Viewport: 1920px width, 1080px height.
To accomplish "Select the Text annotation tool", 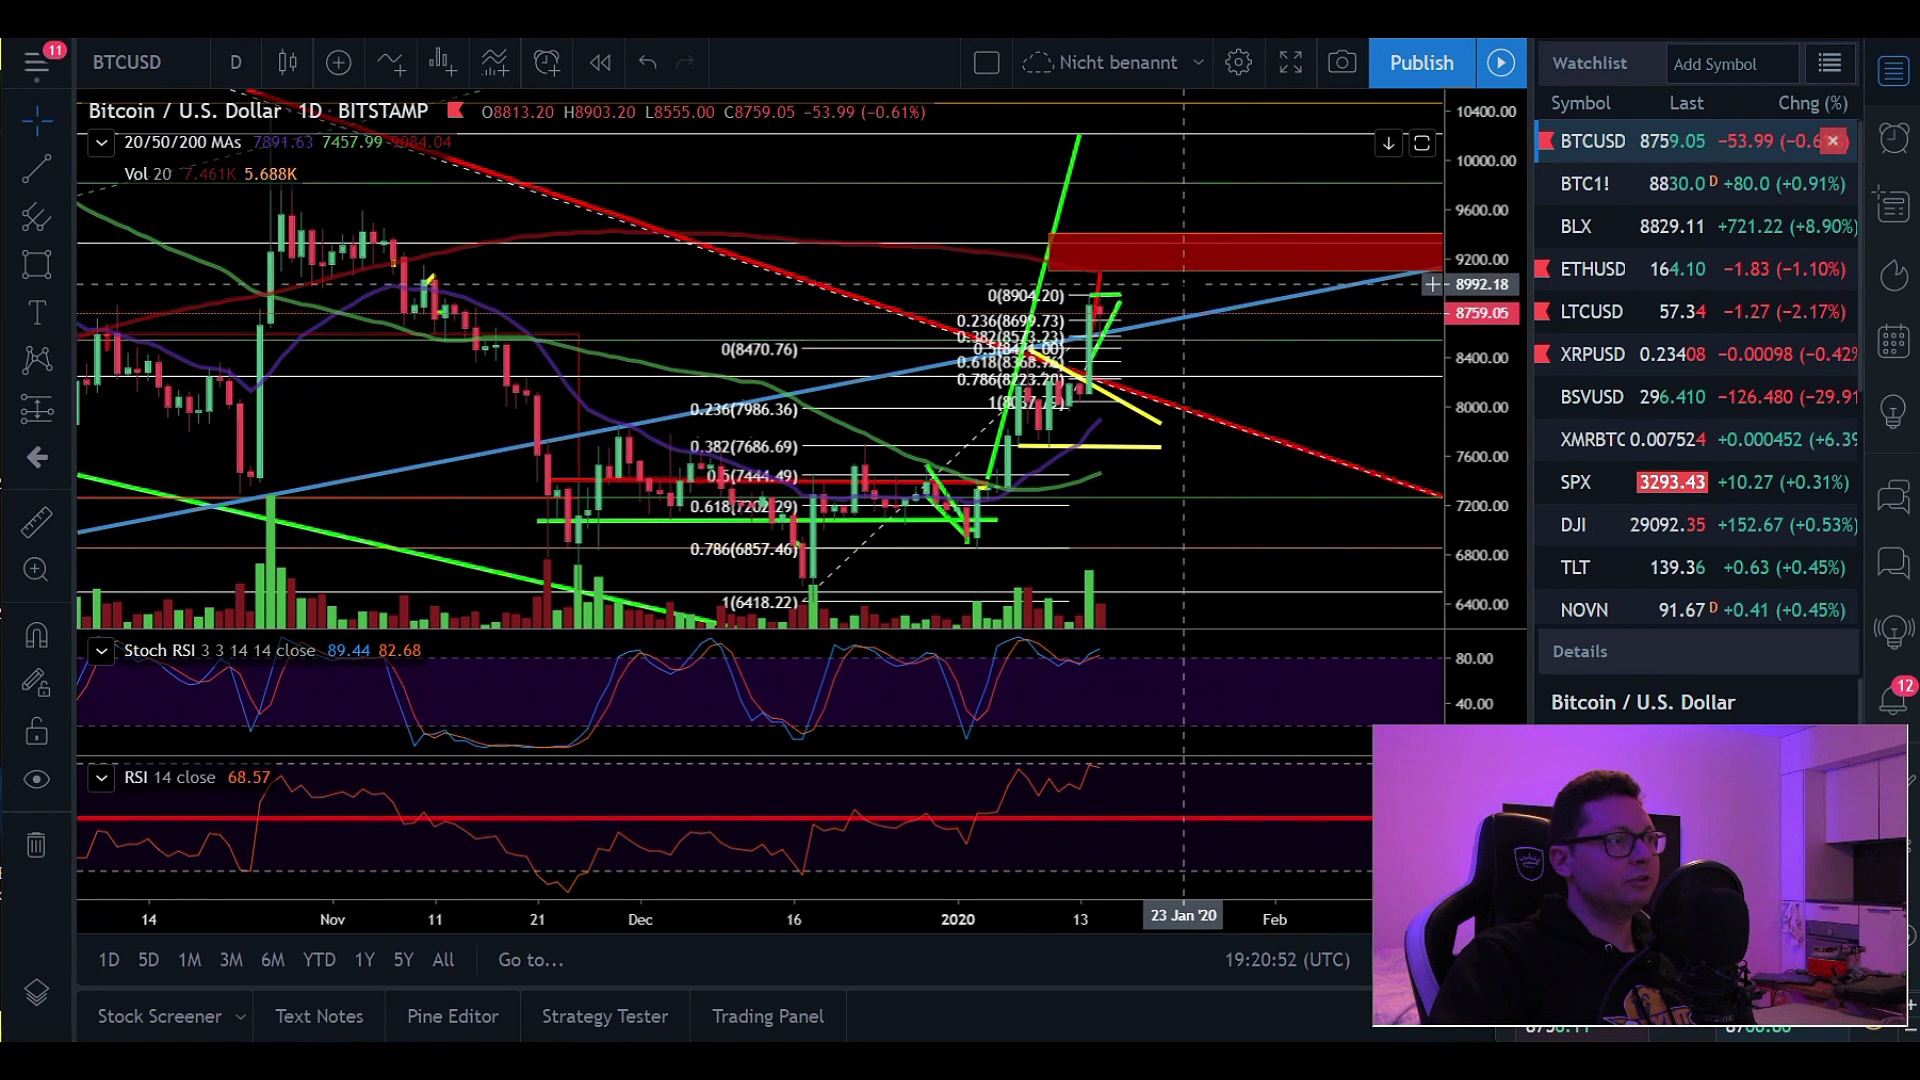I will point(37,313).
